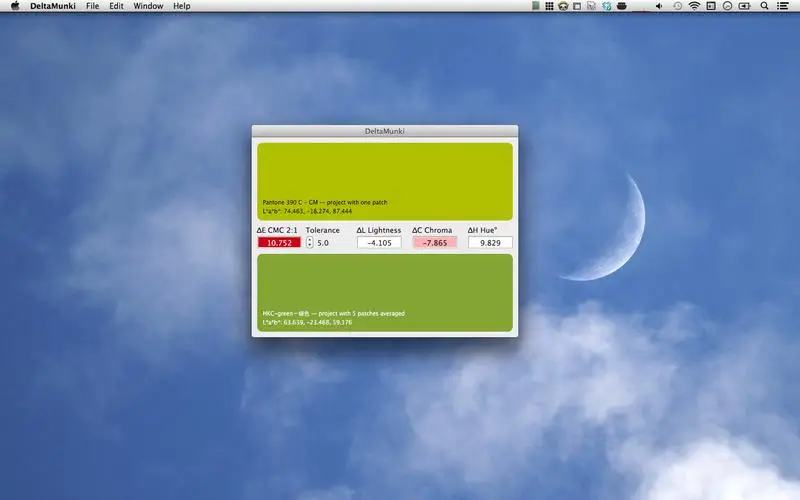Select the upper yellow-green Pantone color swatch

click(x=385, y=182)
